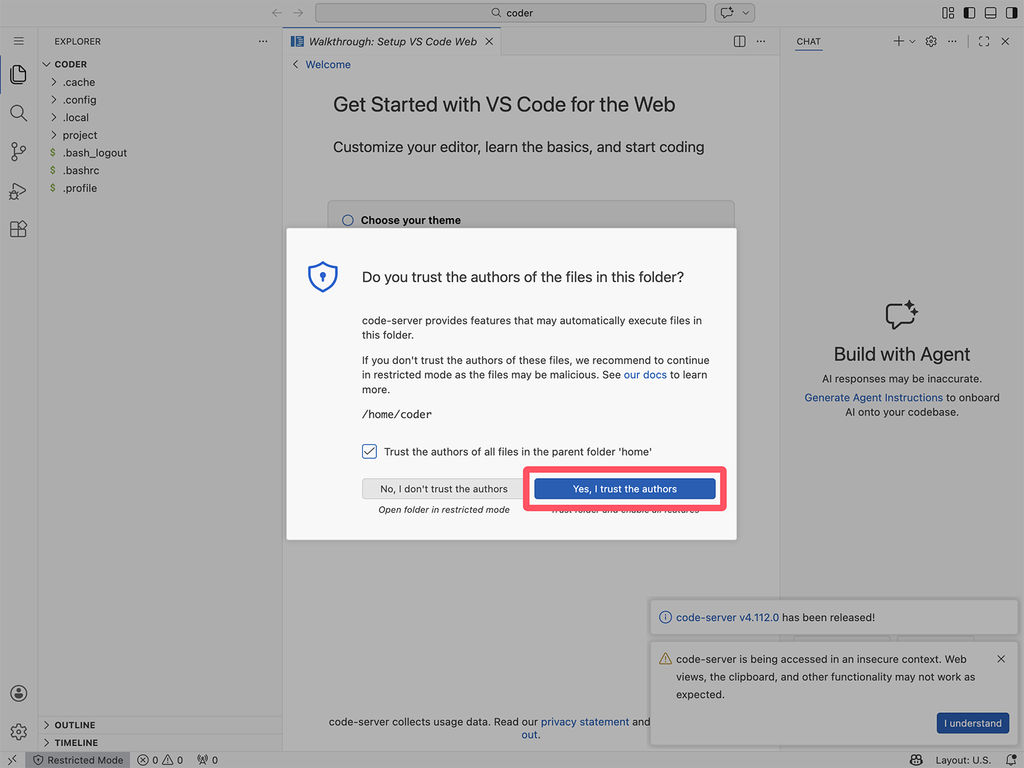Open the Search view in activity bar
The height and width of the screenshot is (768, 1024).
pos(18,113)
